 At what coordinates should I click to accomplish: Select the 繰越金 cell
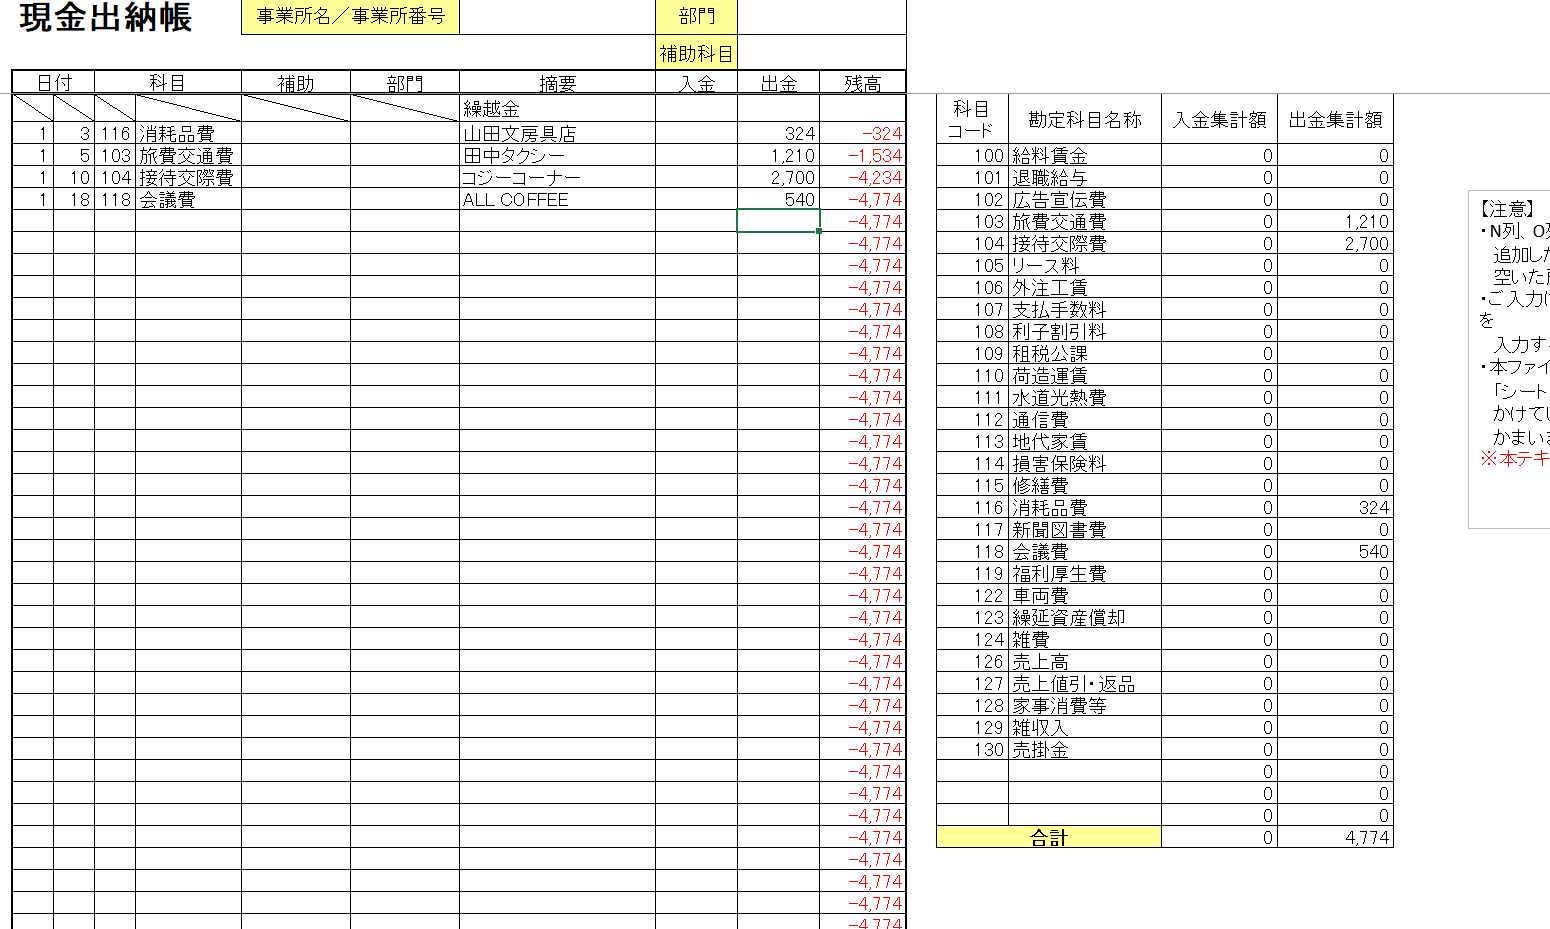(x=557, y=109)
